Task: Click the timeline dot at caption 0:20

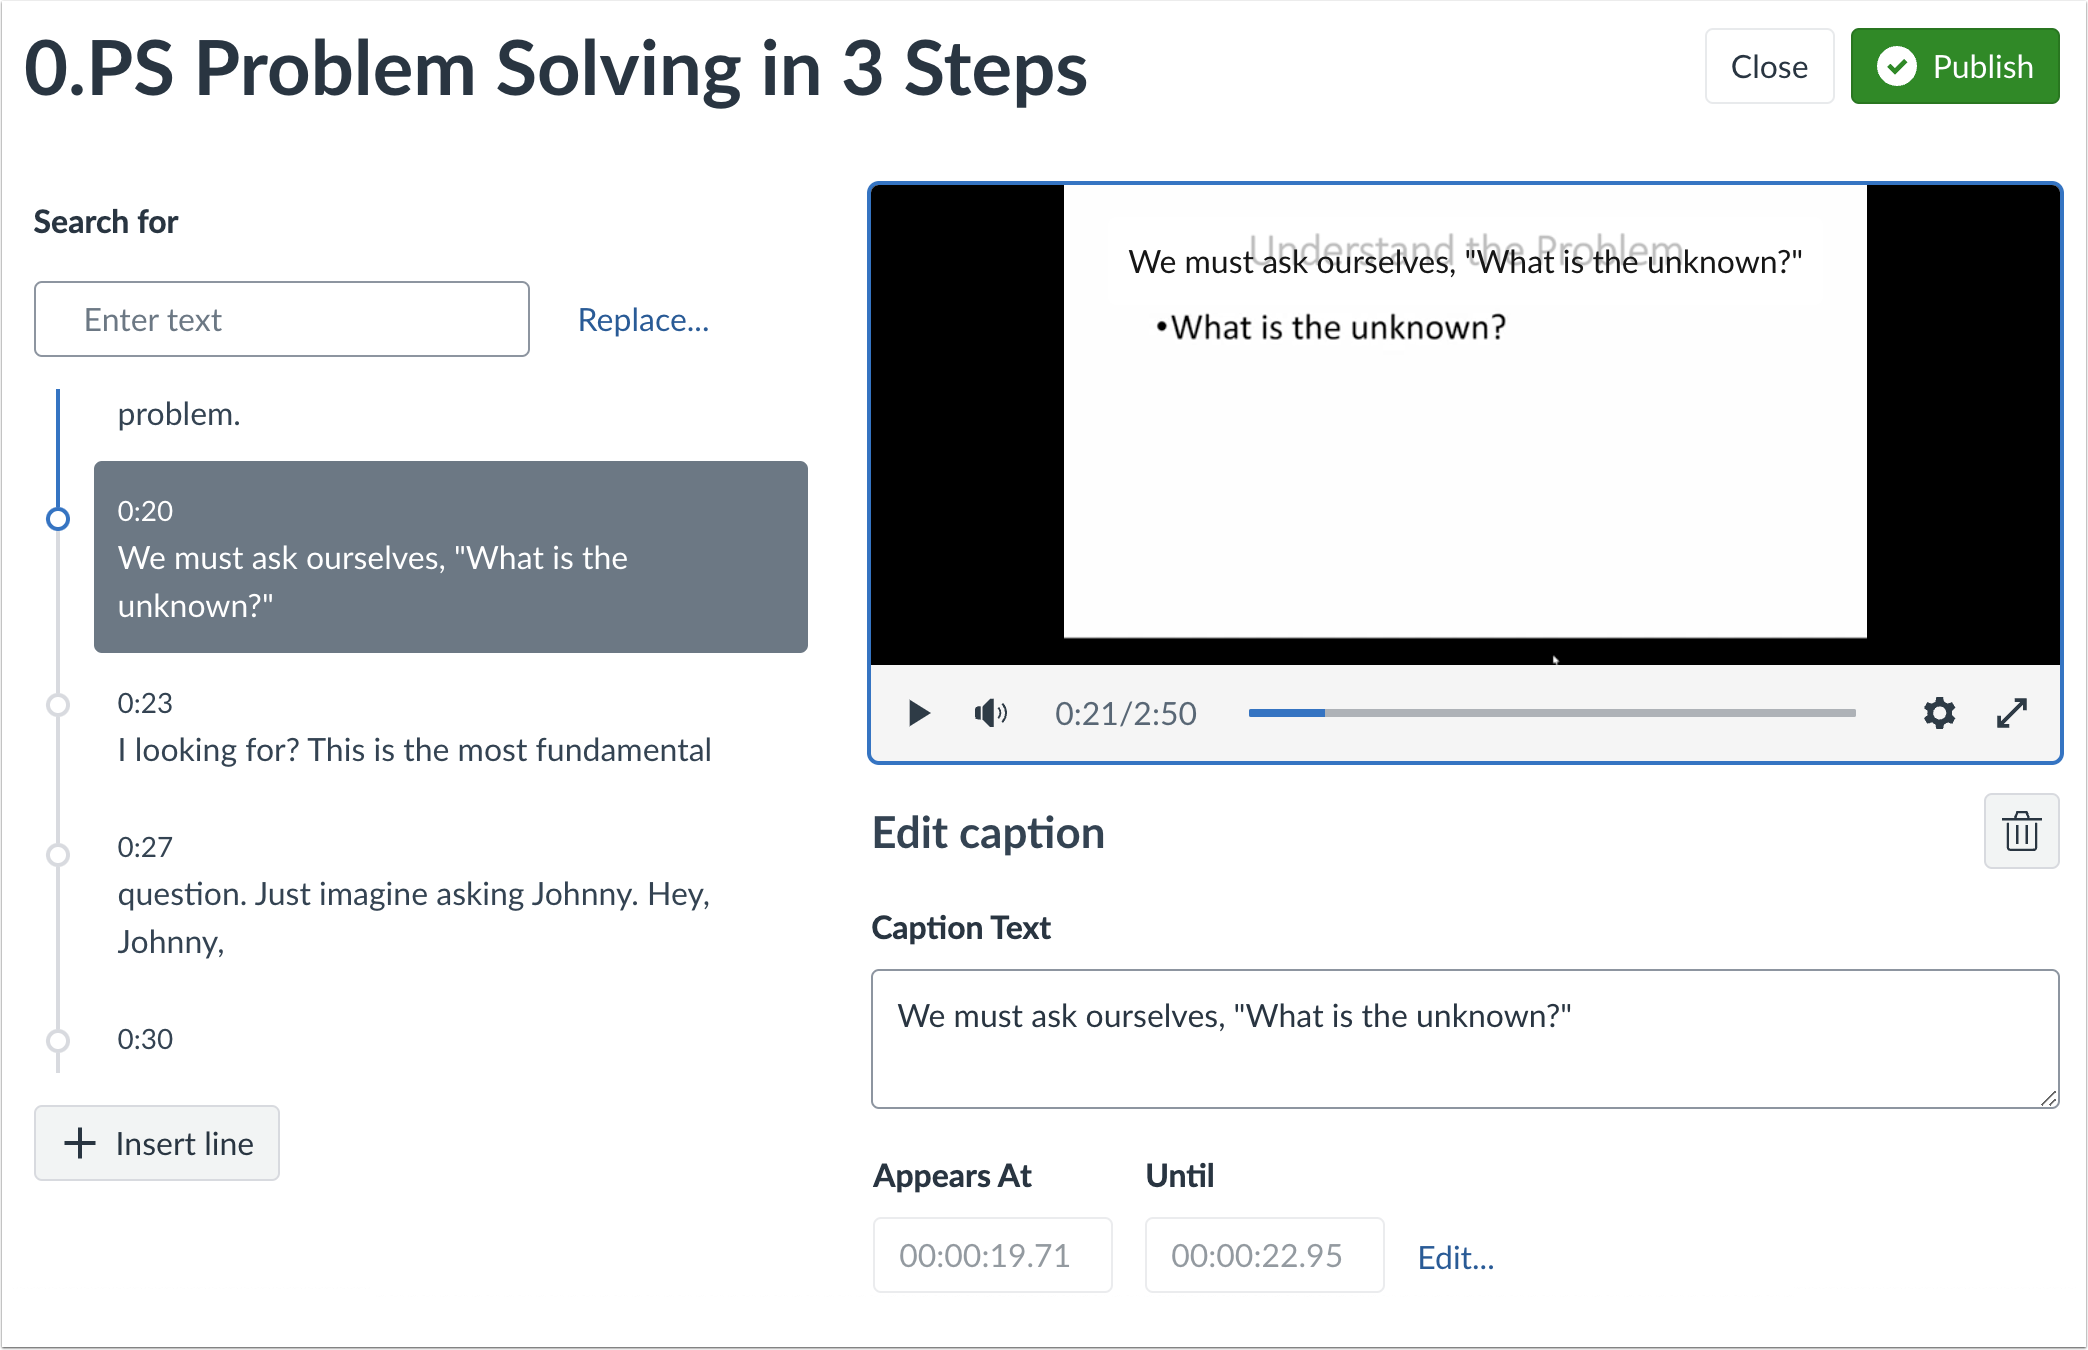Action: 57,519
